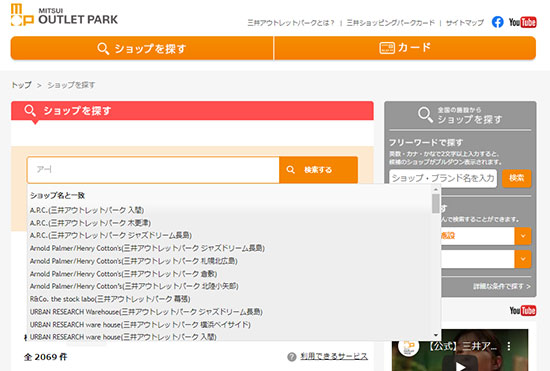
Task: Click the suggestion list scrollbar thumb
Action: [436, 203]
